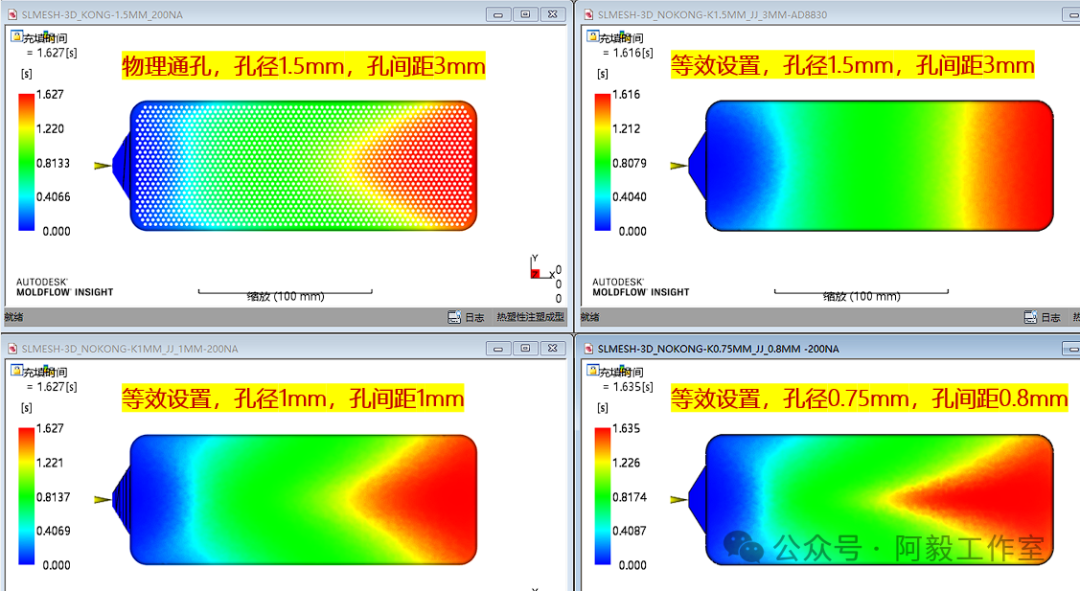Click the legend value 0.4069
Viewport: 1080px width, 591px height.
pyautogui.click(x=53, y=531)
